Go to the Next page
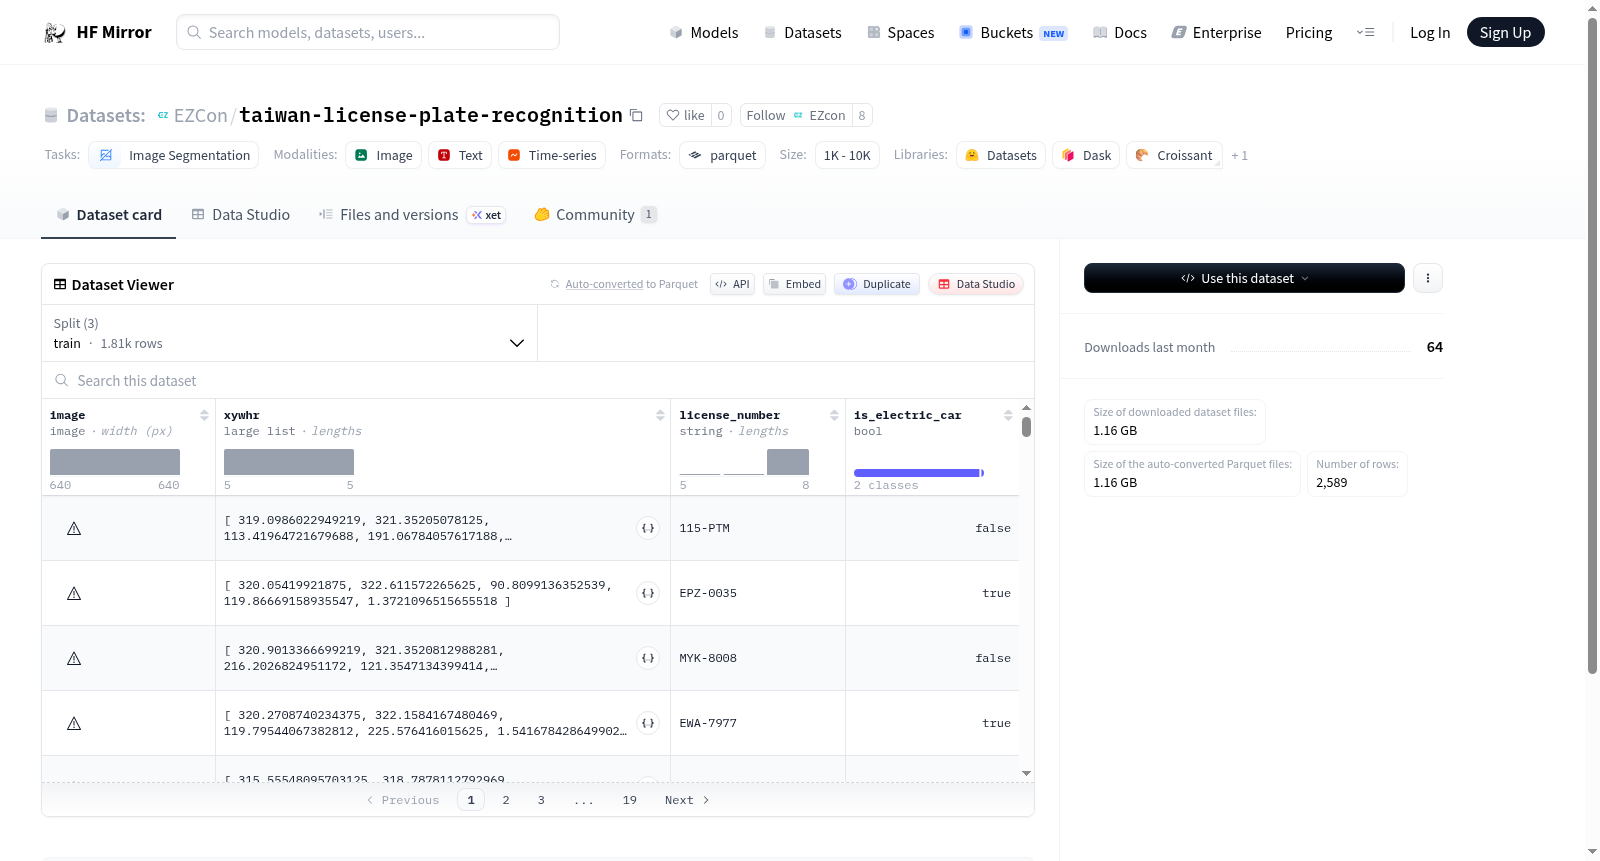Viewport: 1600px width, 861px height. (687, 800)
